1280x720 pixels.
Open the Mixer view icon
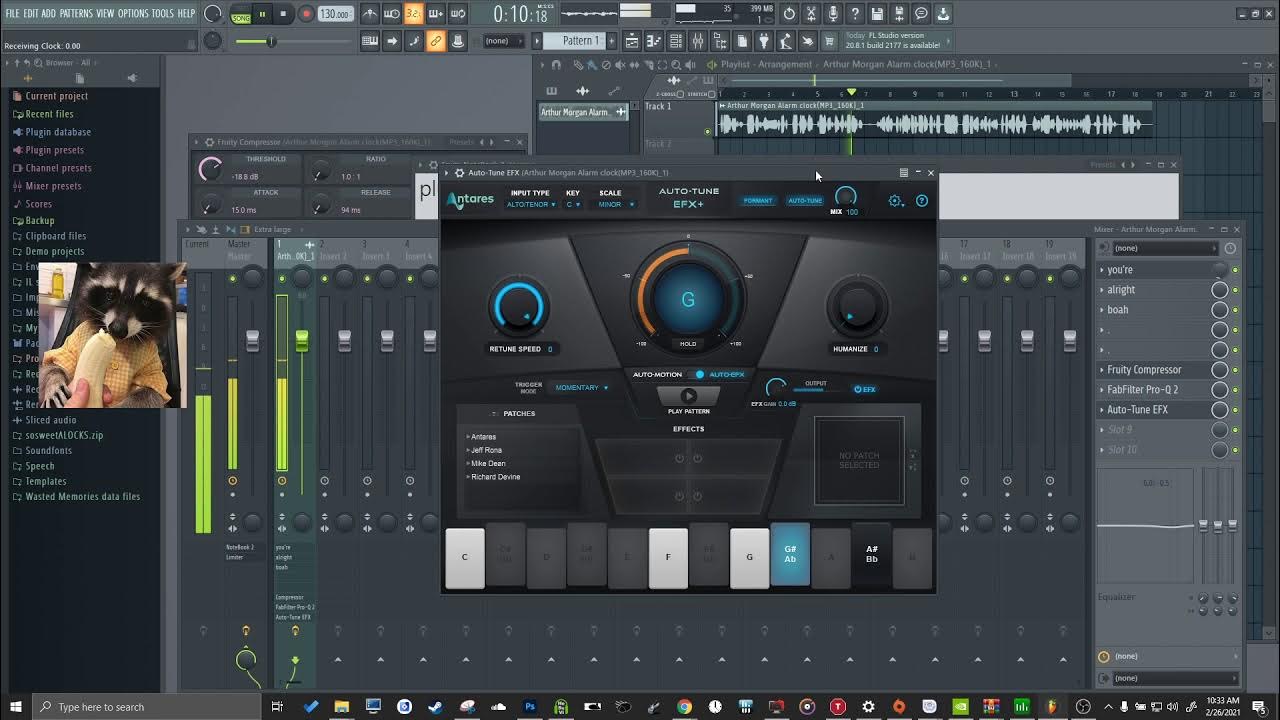tap(698, 41)
